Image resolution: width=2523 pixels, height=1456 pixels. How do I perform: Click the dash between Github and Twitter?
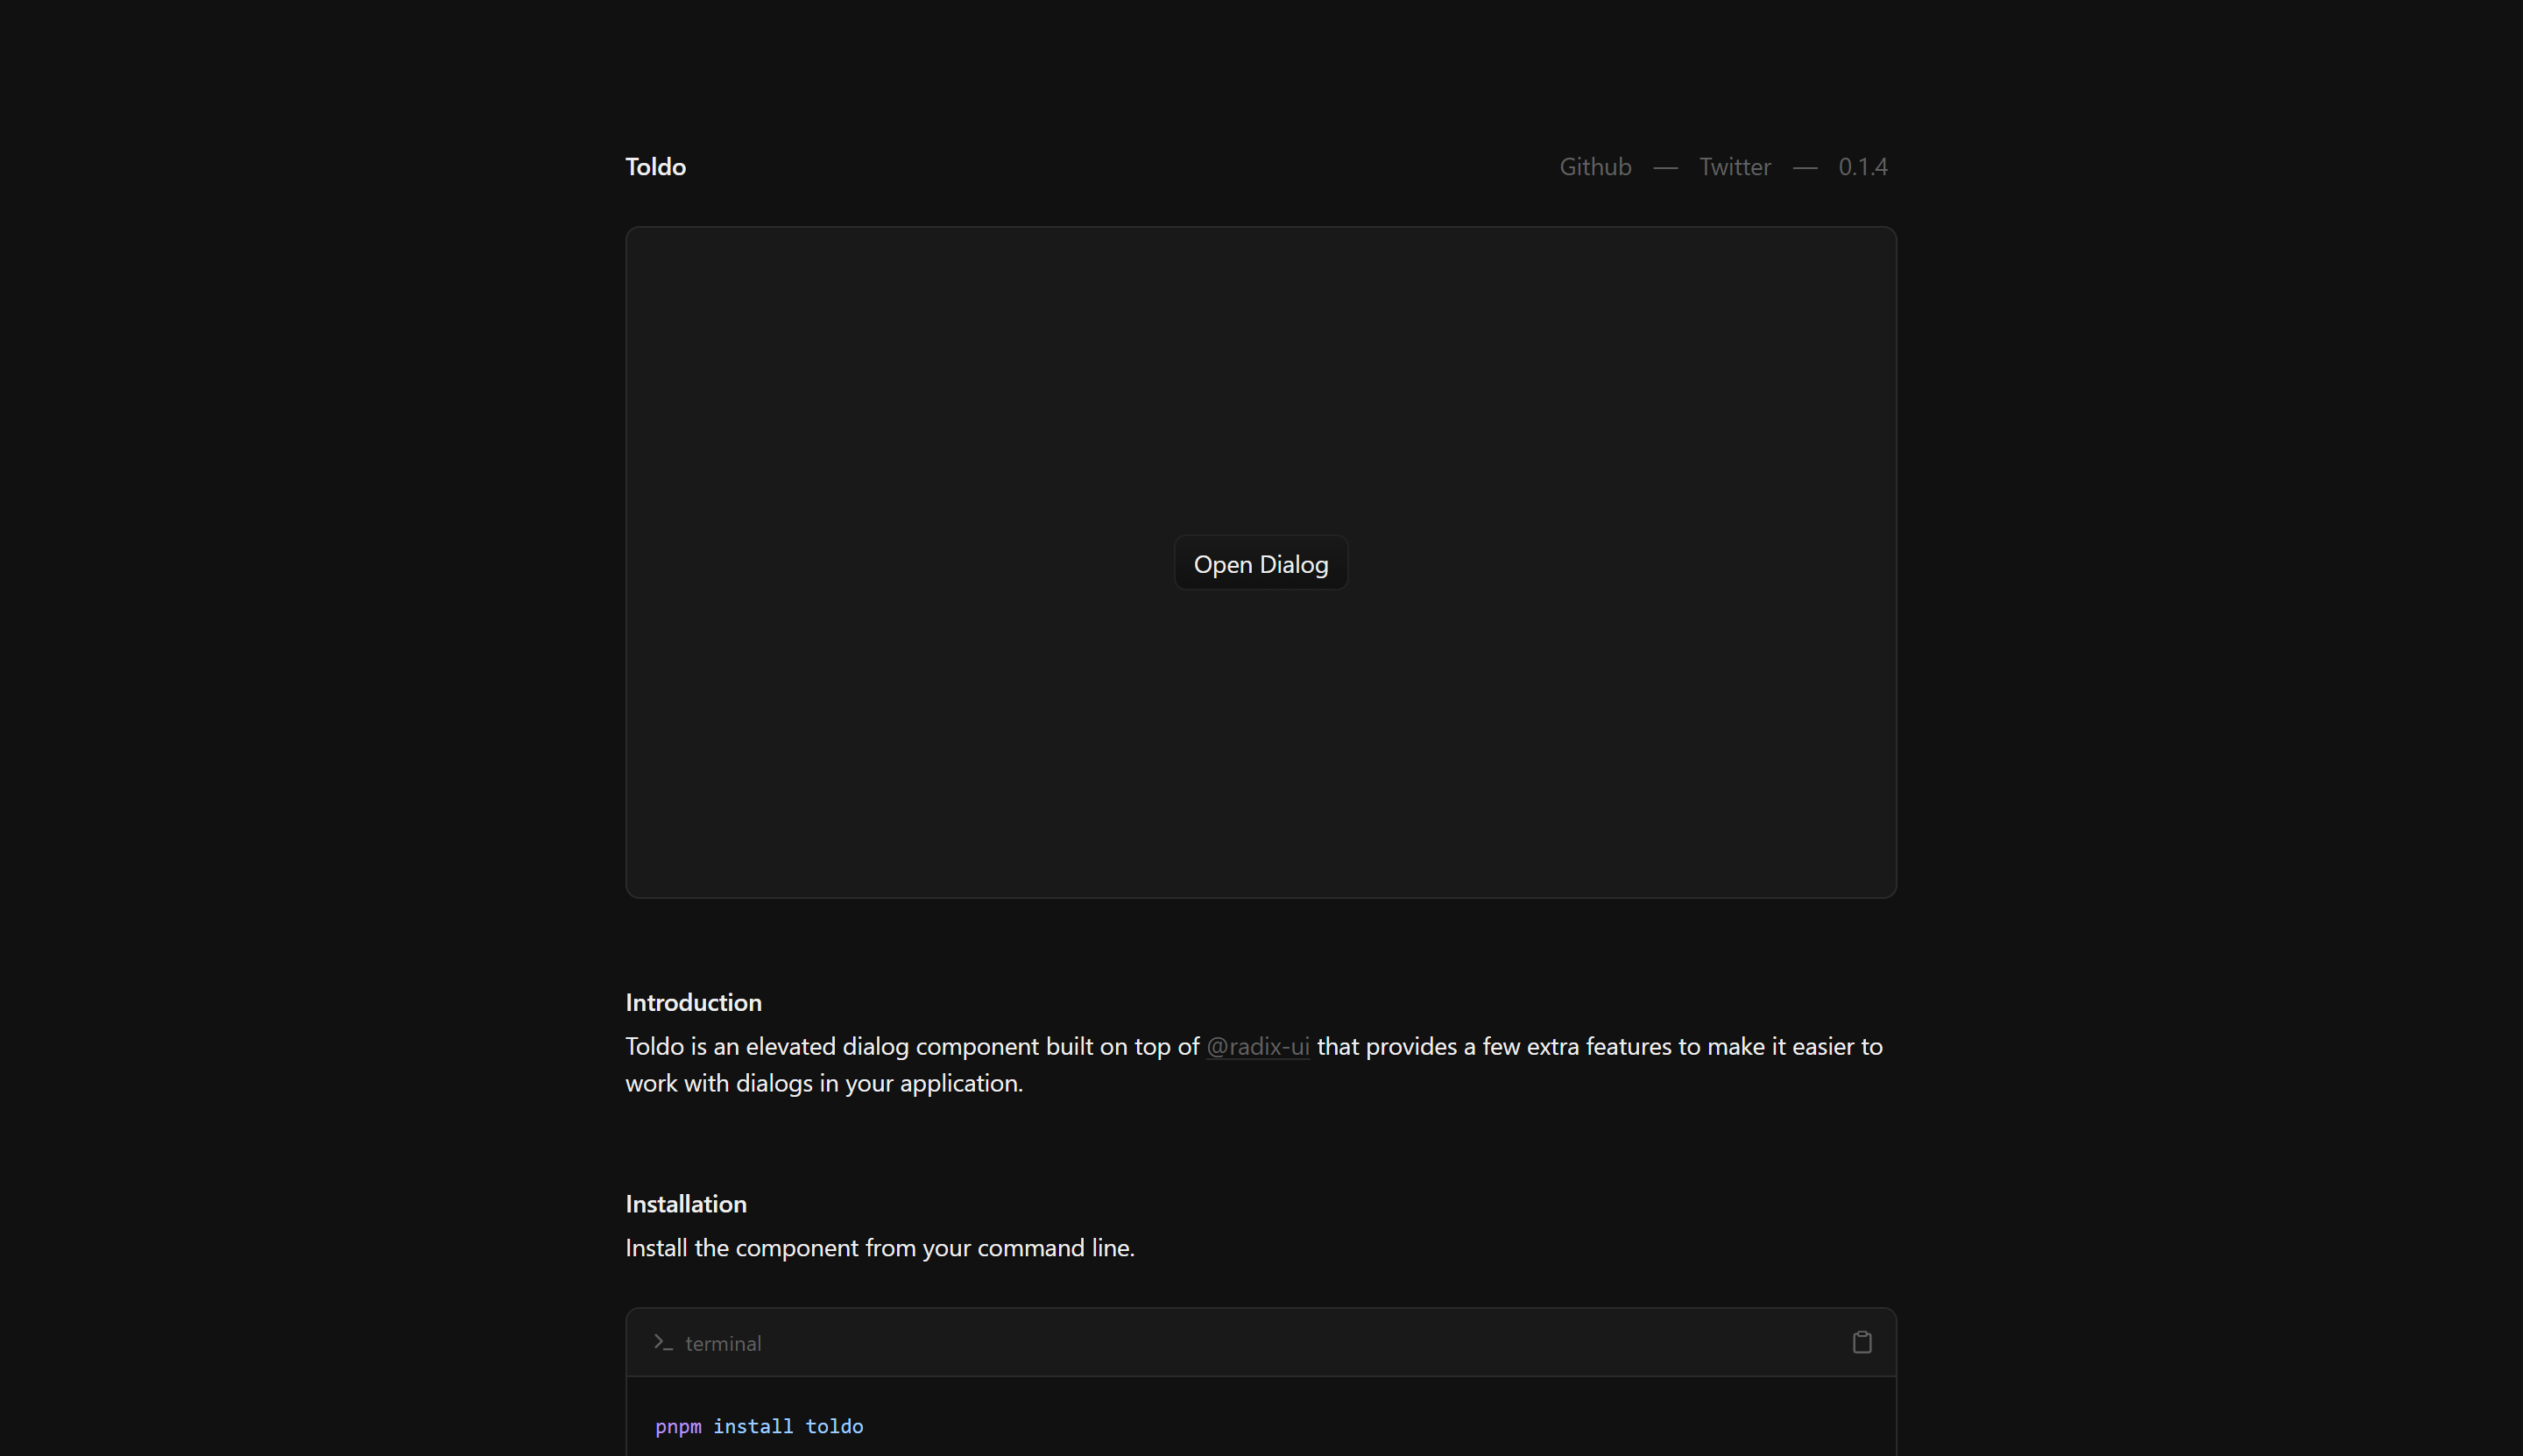(1665, 168)
